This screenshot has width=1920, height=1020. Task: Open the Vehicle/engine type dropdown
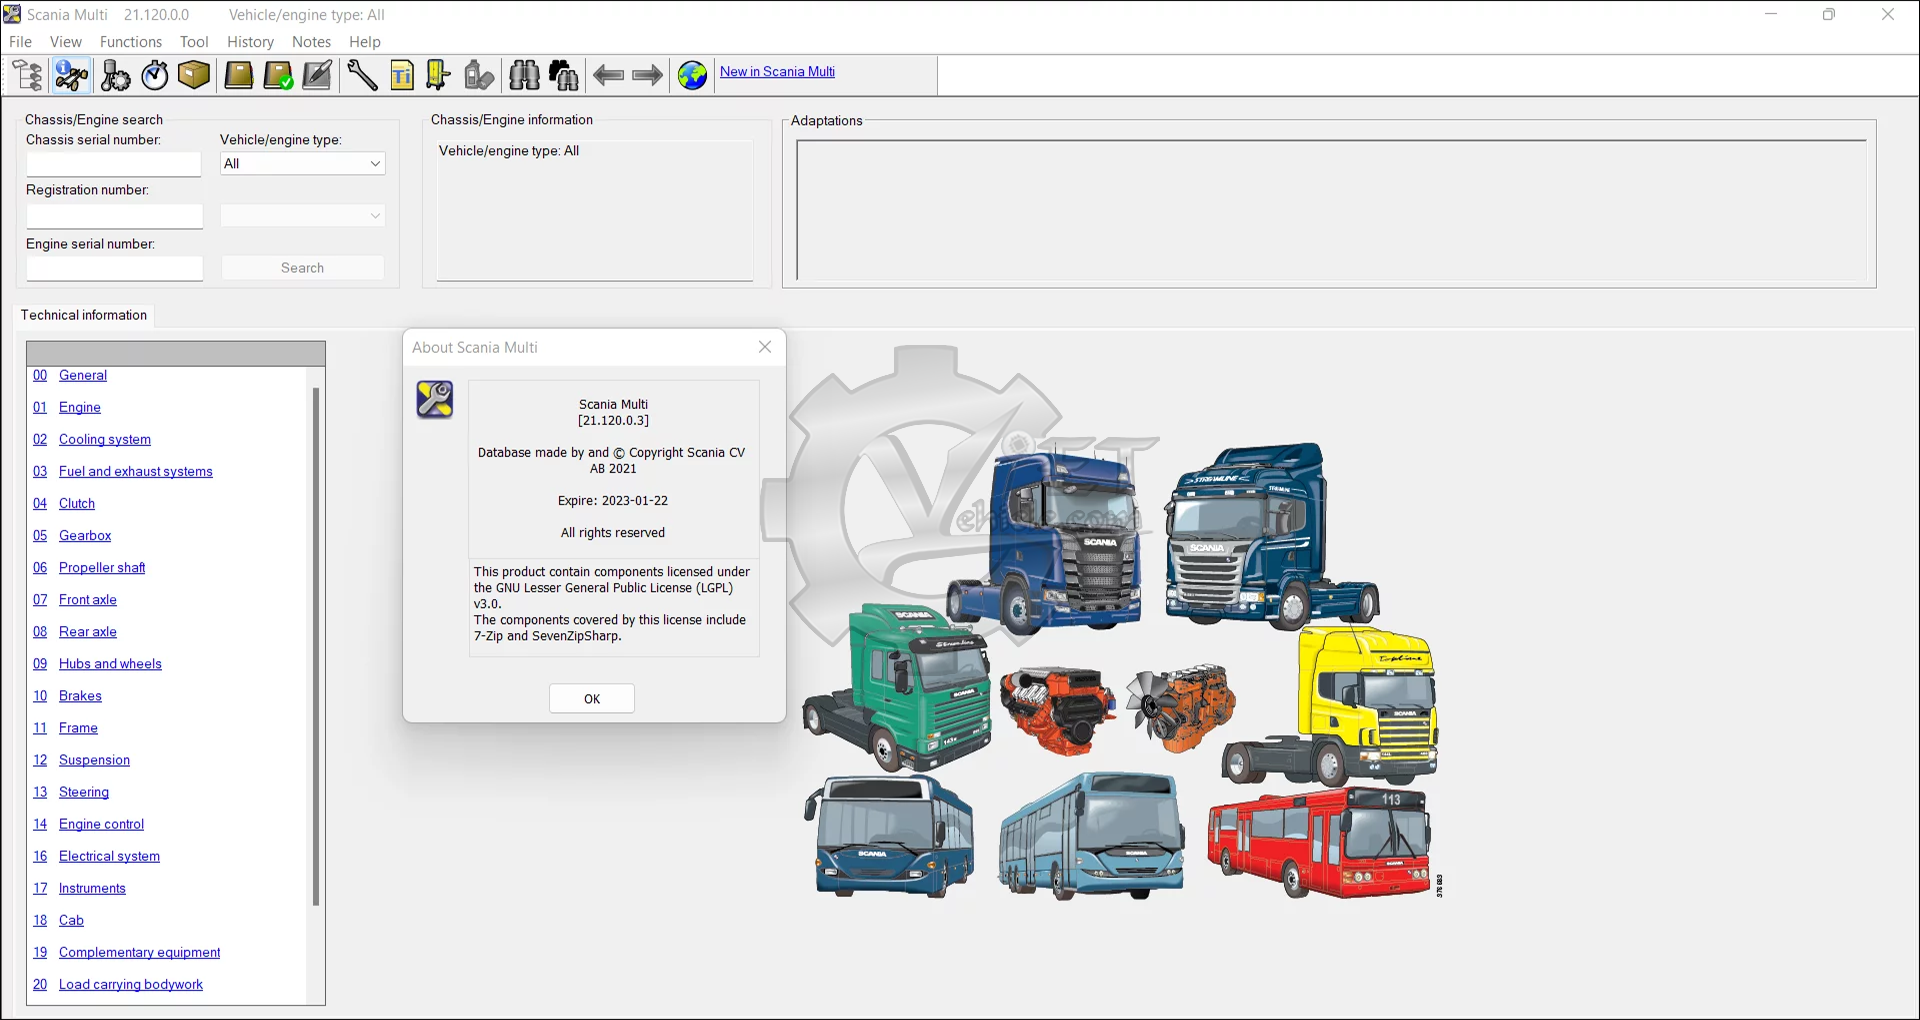[302, 164]
